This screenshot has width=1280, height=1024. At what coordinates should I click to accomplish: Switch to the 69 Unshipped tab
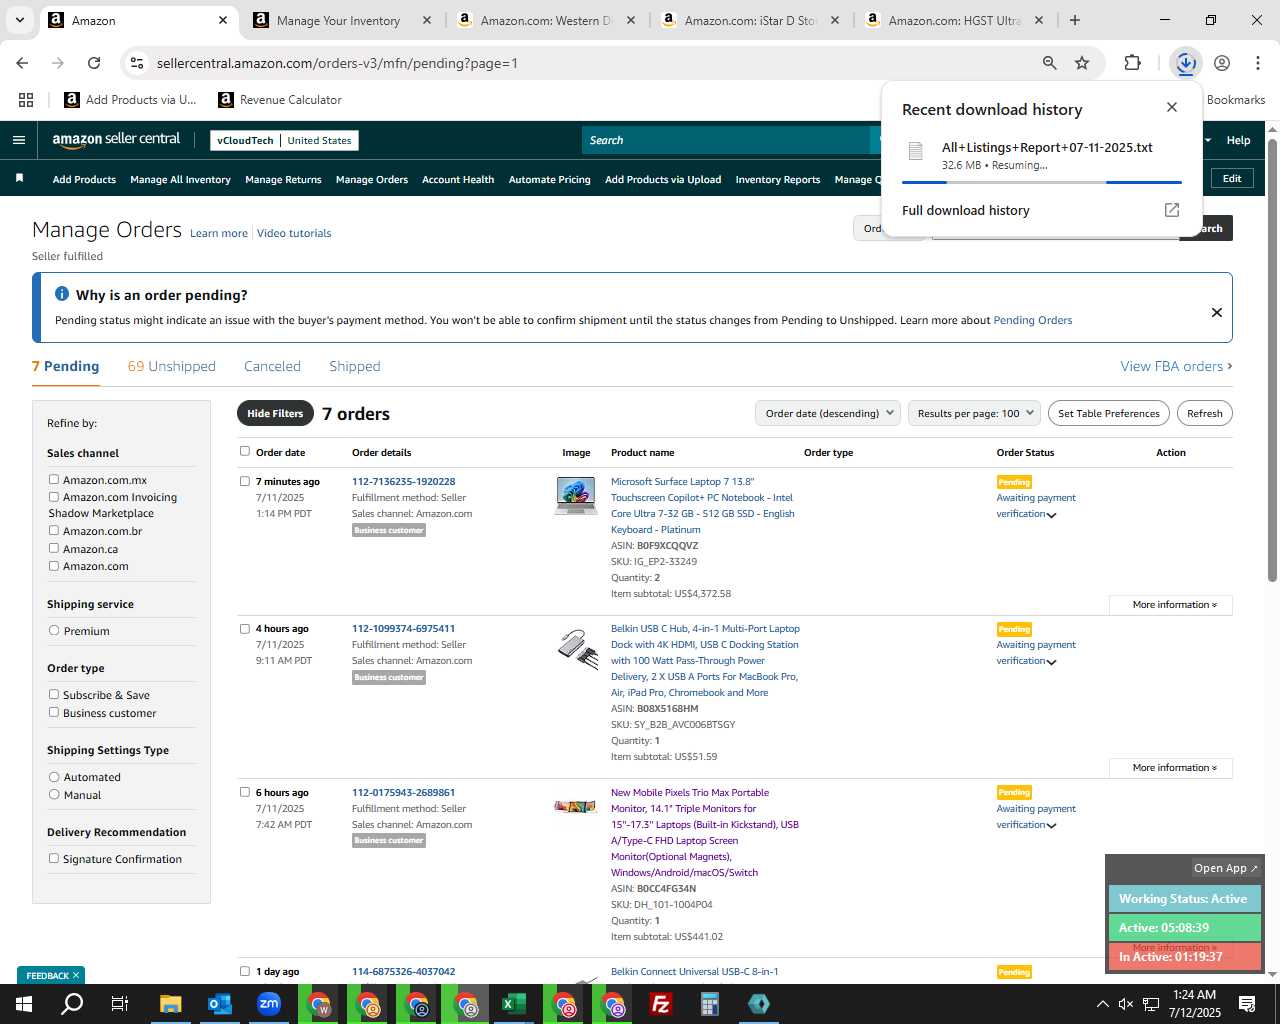coord(172,366)
